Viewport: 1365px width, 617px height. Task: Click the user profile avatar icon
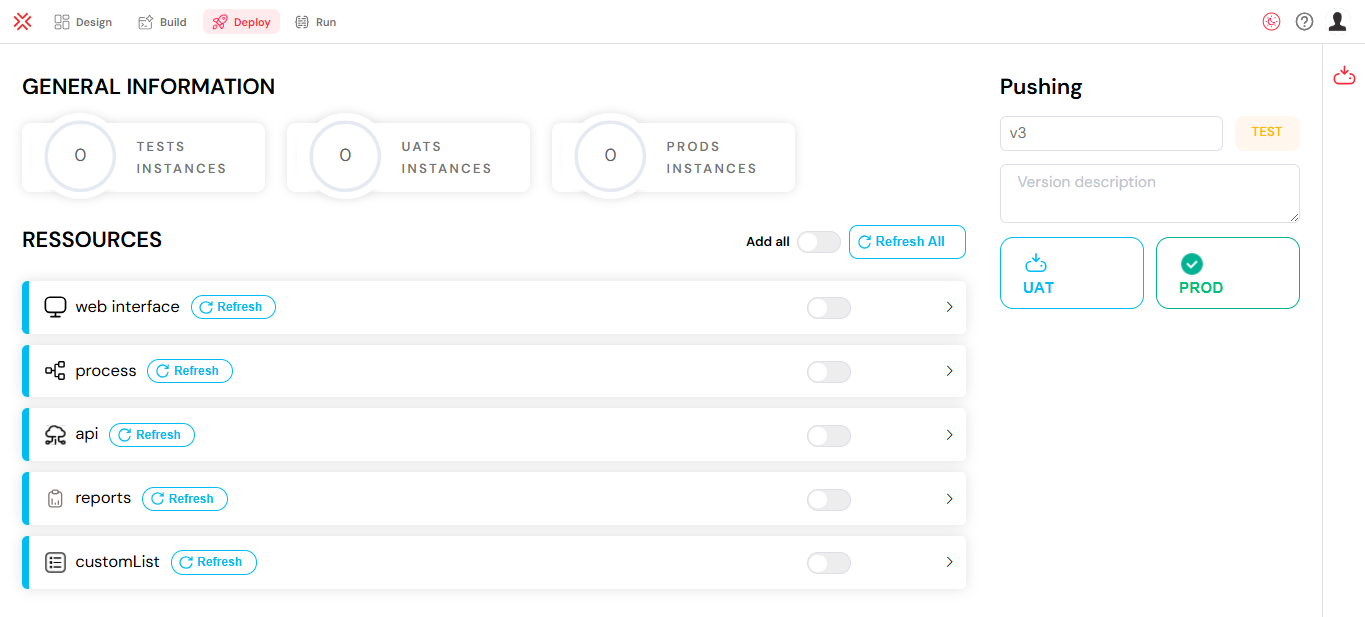[x=1337, y=22]
